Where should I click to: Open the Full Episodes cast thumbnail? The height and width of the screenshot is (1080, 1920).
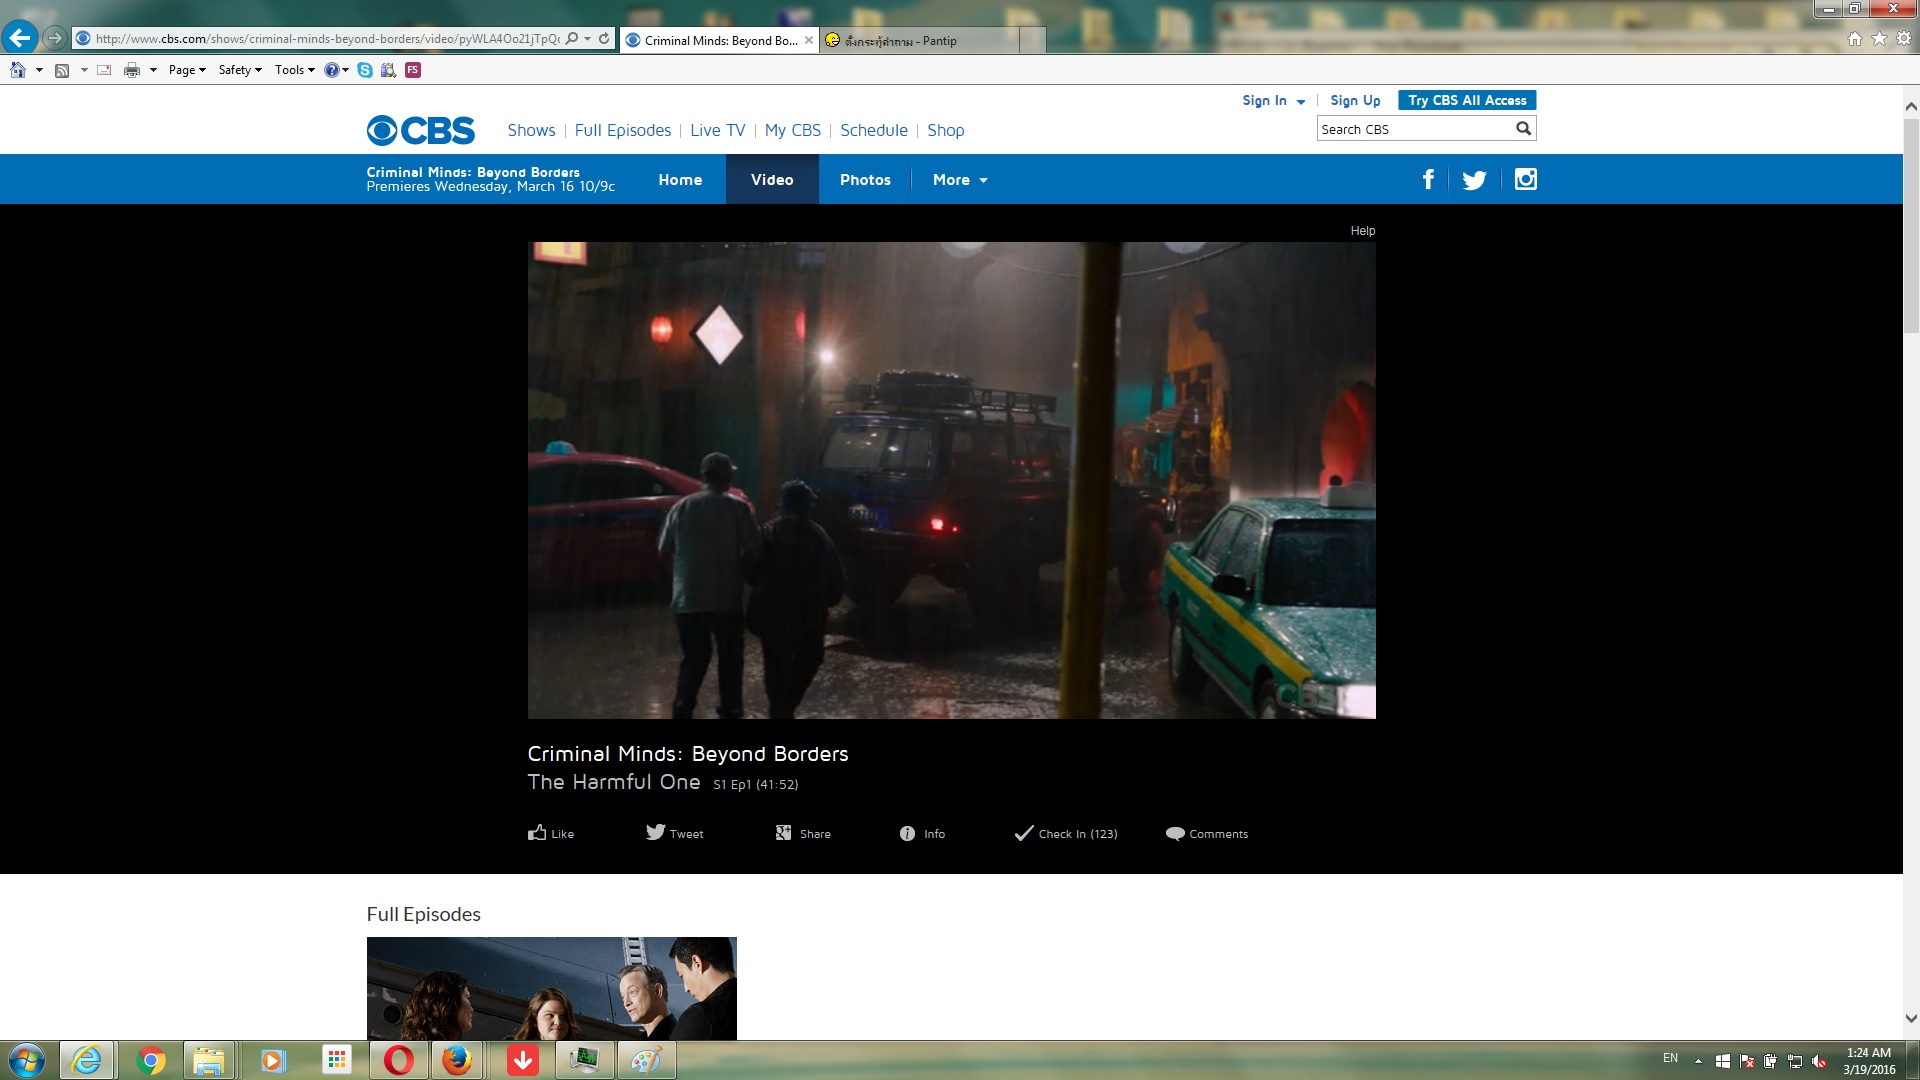click(x=552, y=988)
